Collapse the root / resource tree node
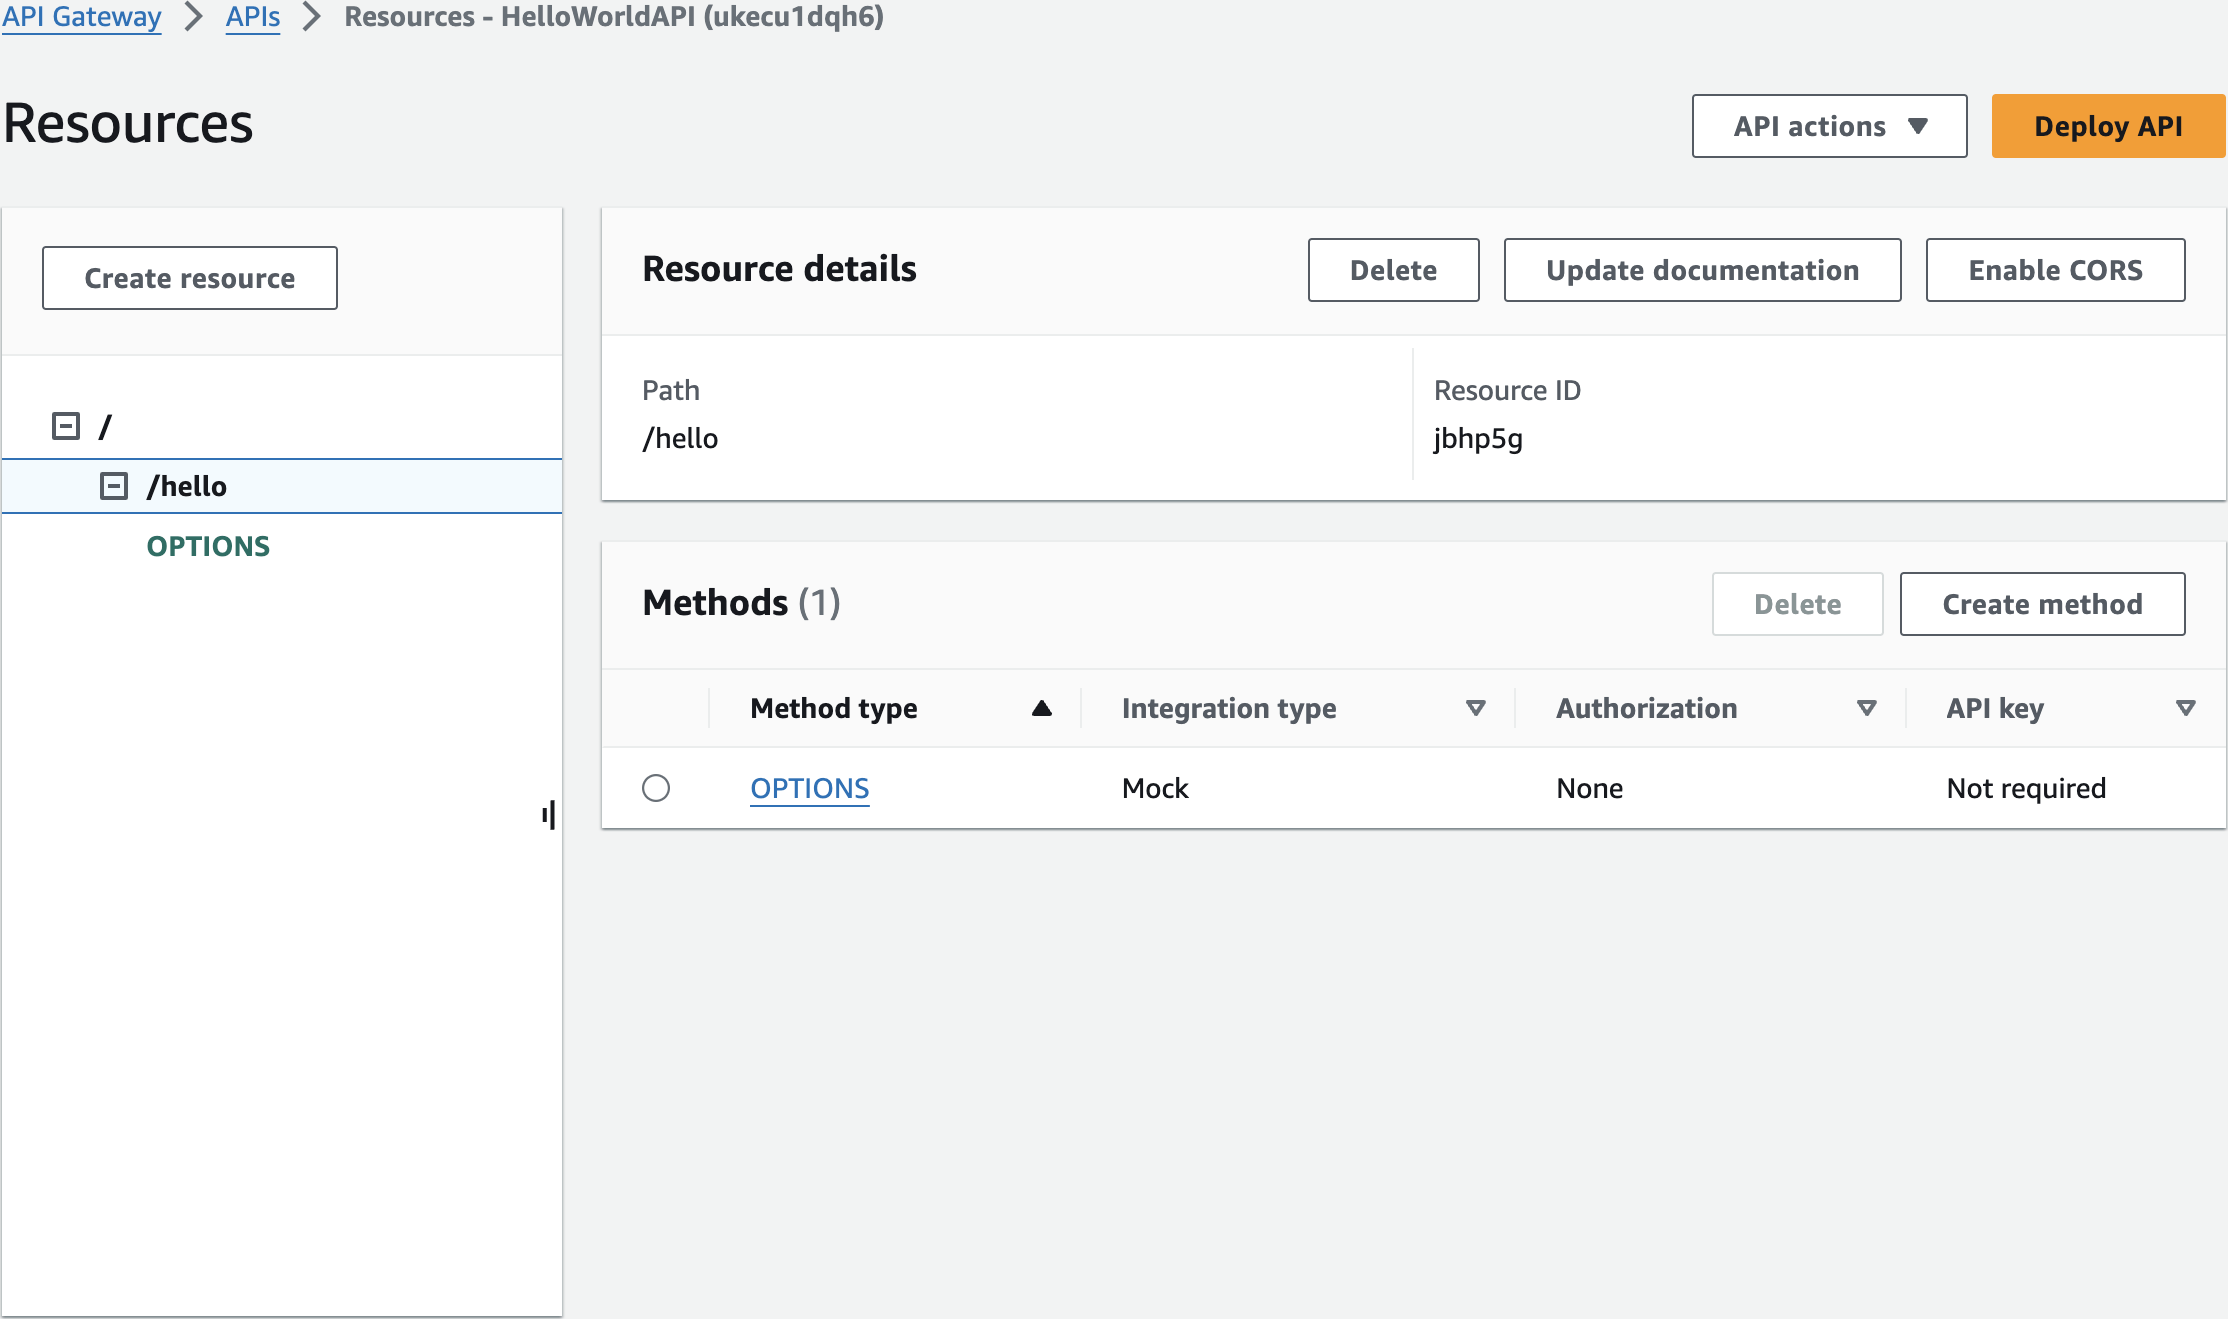This screenshot has width=2228, height=1319. click(x=66, y=426)
